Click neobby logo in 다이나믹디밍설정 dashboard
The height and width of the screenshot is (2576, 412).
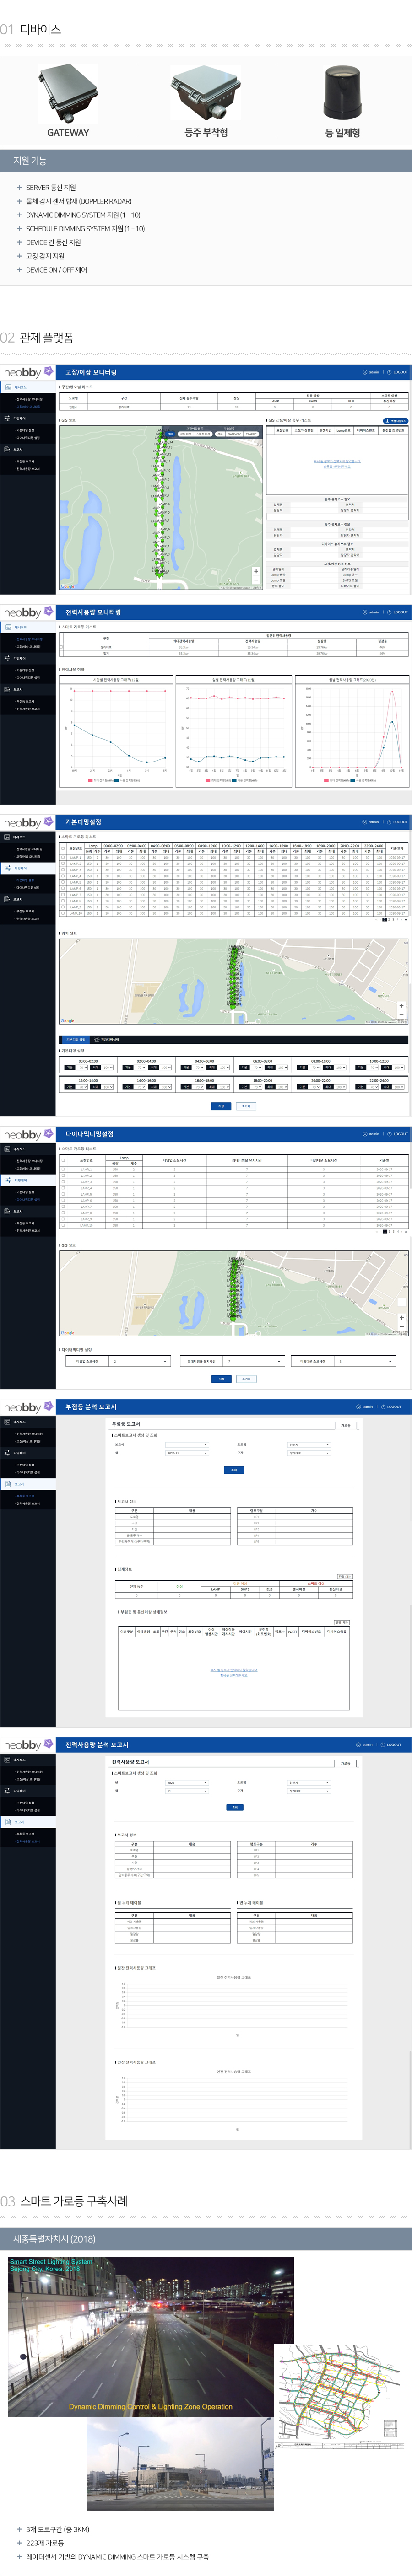[x=28, y=1134]
